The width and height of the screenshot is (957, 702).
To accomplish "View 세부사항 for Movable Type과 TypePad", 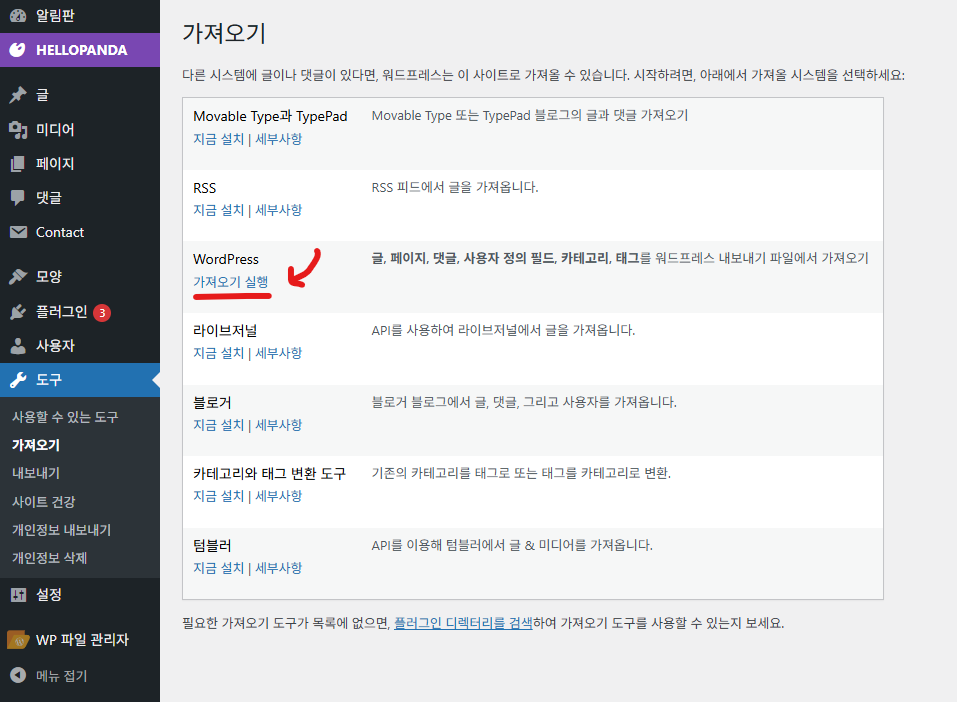I will click(278, 139).
